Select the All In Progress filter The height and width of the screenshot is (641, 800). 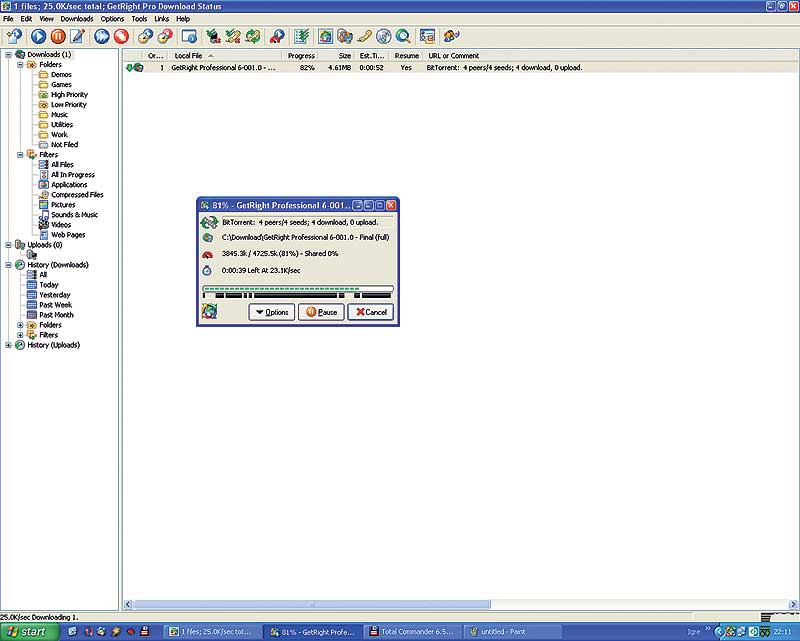click(x=72, y=175)
